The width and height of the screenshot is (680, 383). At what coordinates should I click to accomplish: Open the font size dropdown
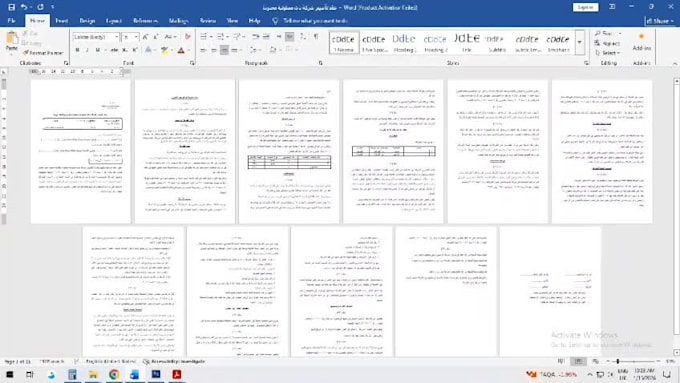(136, 37)
